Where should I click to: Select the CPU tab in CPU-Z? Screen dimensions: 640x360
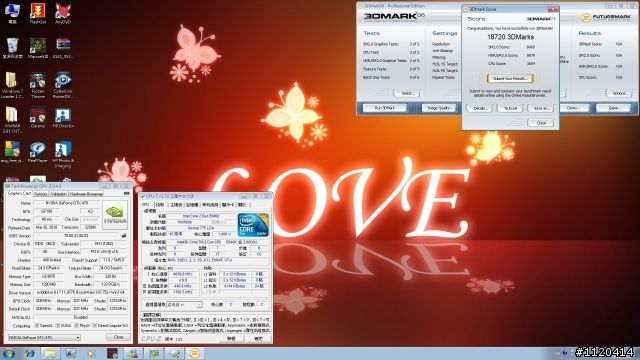(x=145, y=204)
